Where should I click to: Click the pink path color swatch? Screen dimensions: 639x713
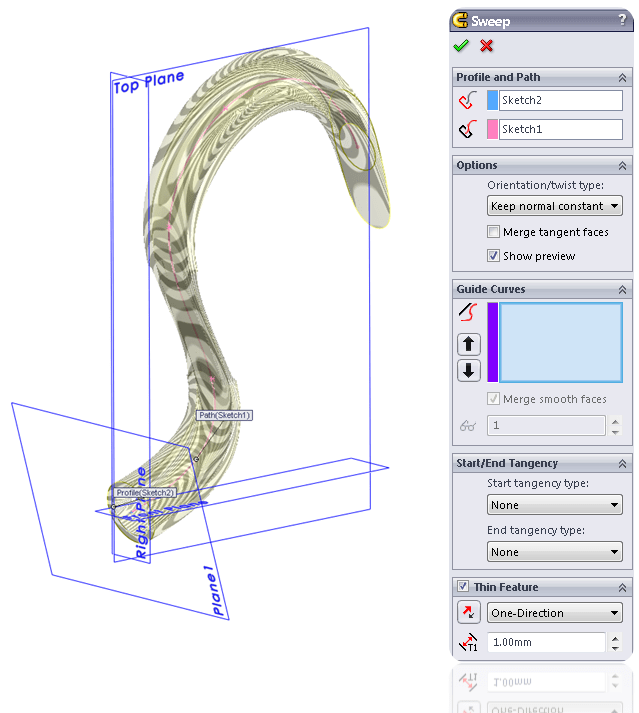[492, 129]
